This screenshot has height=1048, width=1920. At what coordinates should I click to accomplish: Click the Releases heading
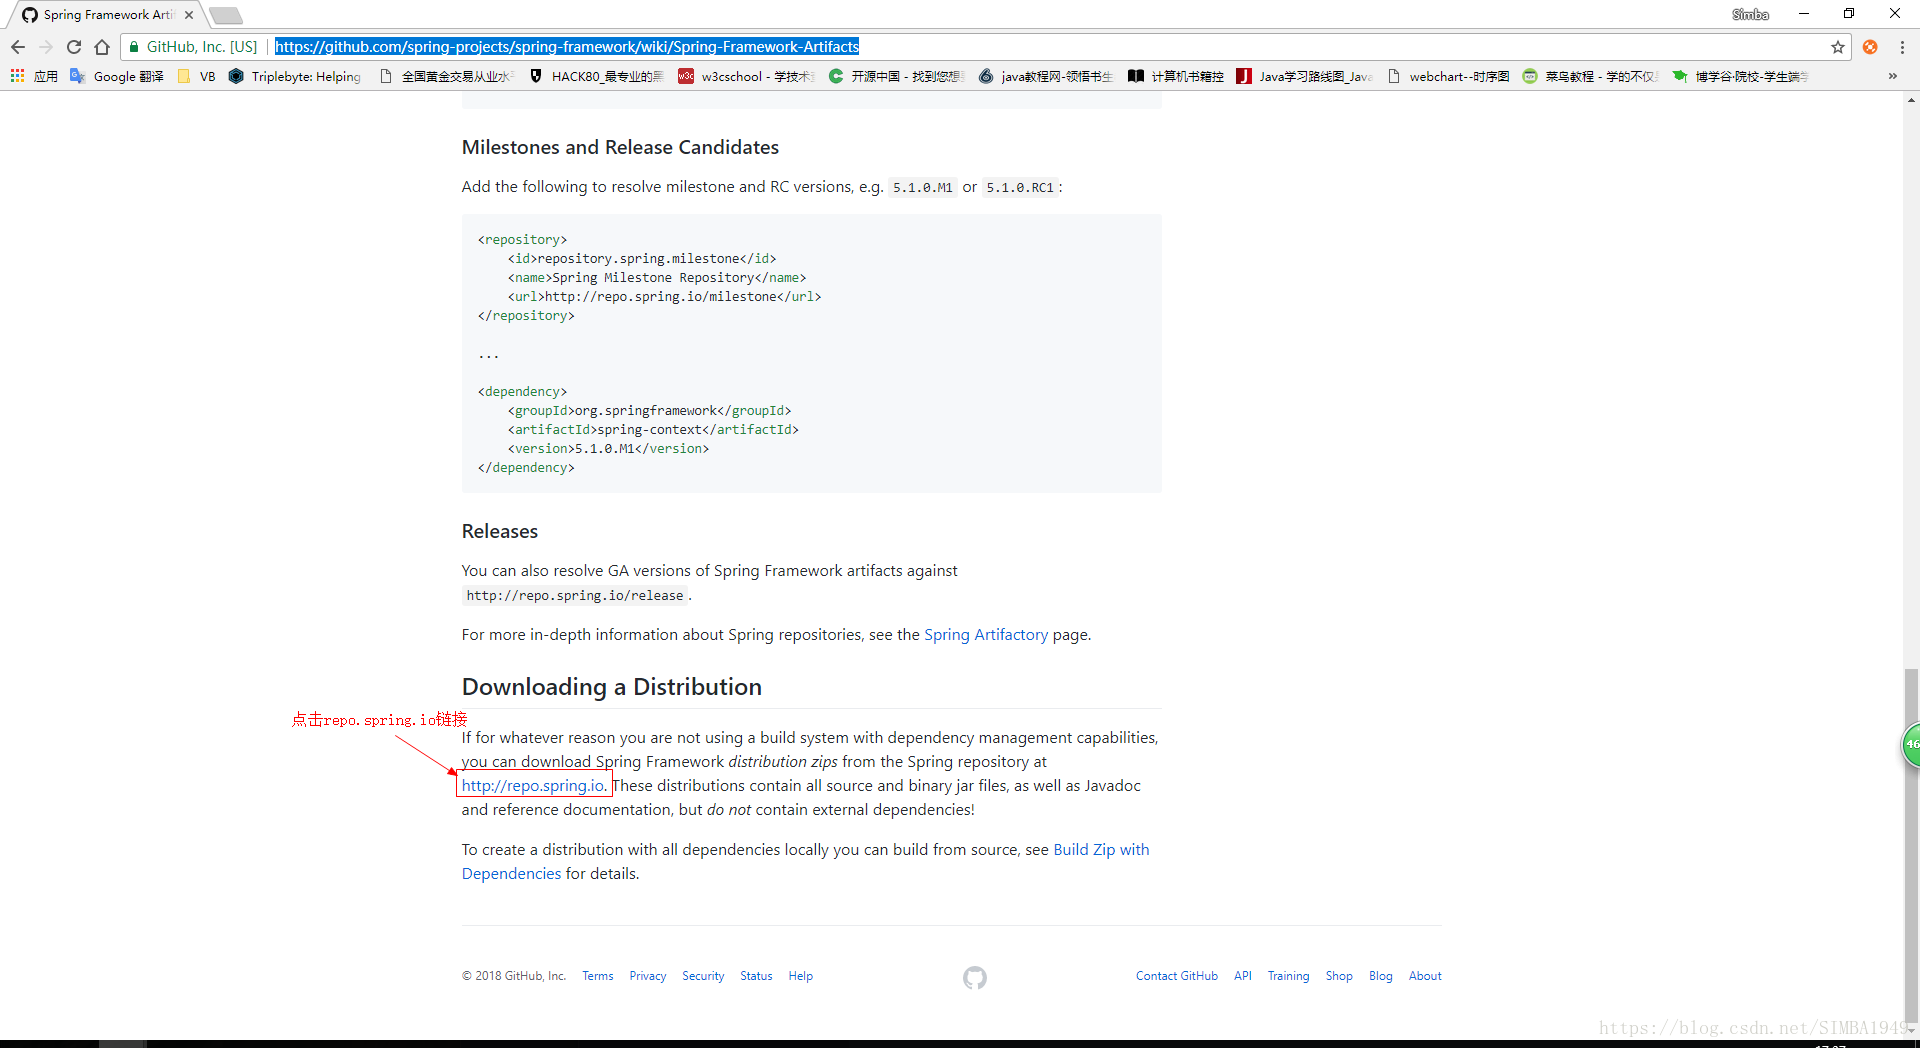click(x=500, y=531)
